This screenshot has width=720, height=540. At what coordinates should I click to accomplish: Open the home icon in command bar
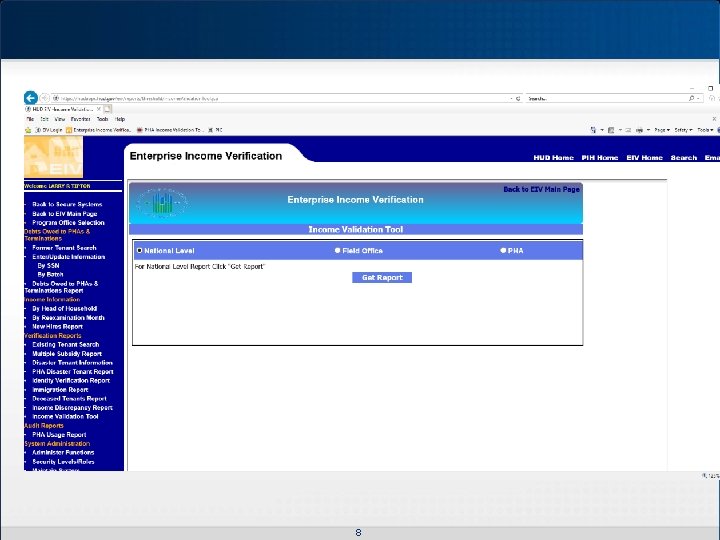(x=593, y=130)
